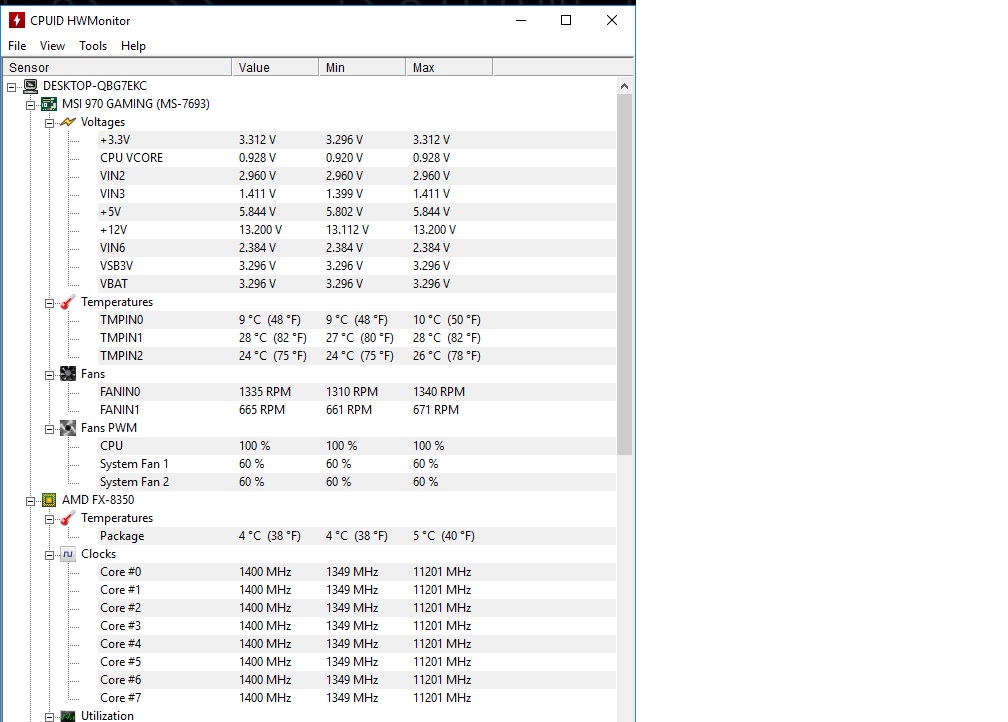Image resolution: width=1008 pixels, height=722 pixels.
Task: Click the Fans PWM fan icon
Action: [68, 428]
